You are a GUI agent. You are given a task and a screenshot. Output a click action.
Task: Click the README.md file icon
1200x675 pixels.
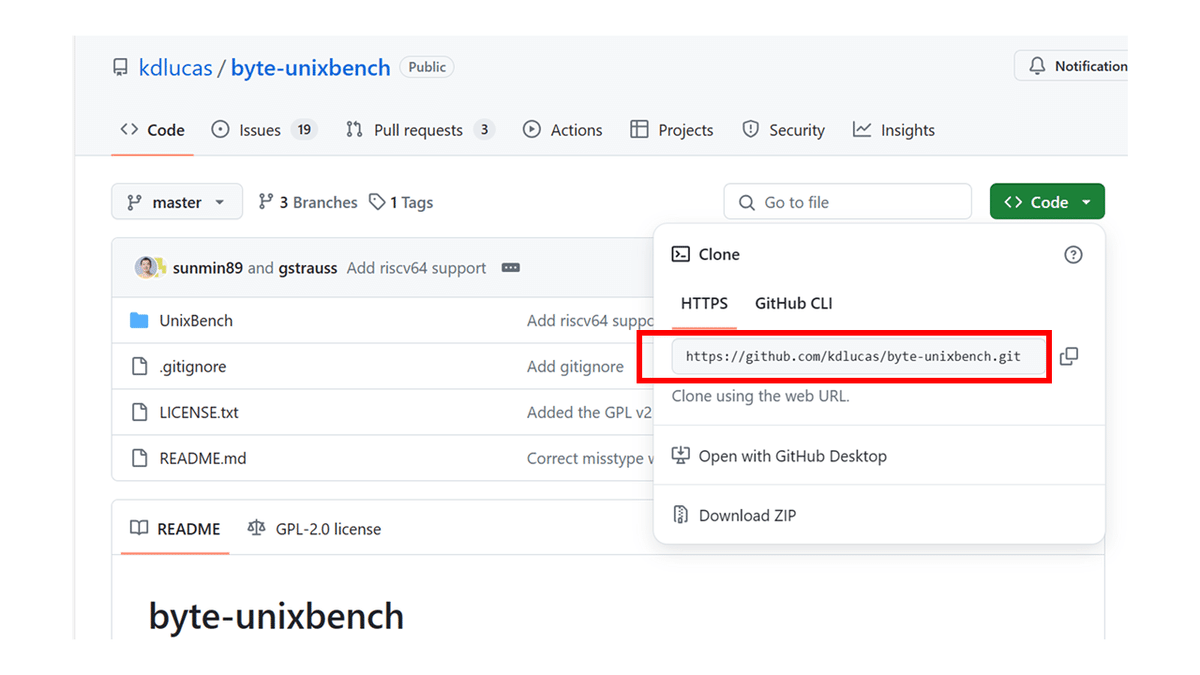(x=140, y=458)
